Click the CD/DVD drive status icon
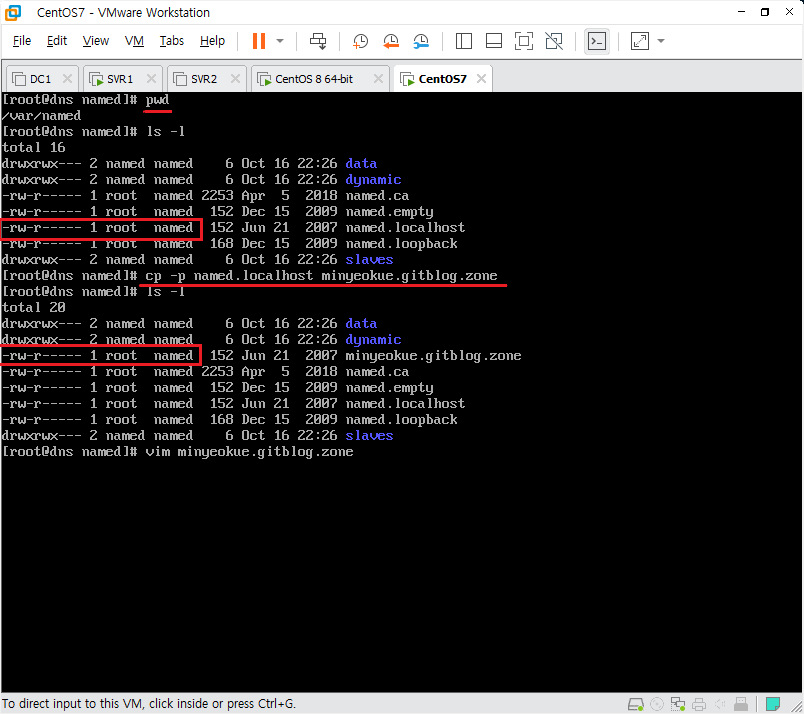Image resolution: width=804 pixels, height=714 pixels. [x=657, y=704]
